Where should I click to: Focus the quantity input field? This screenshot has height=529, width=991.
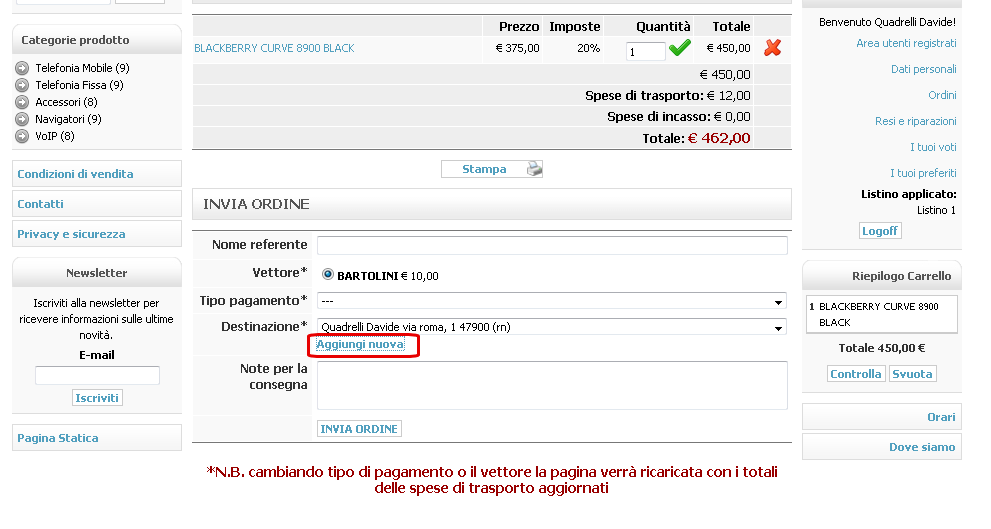pos(645,51)
